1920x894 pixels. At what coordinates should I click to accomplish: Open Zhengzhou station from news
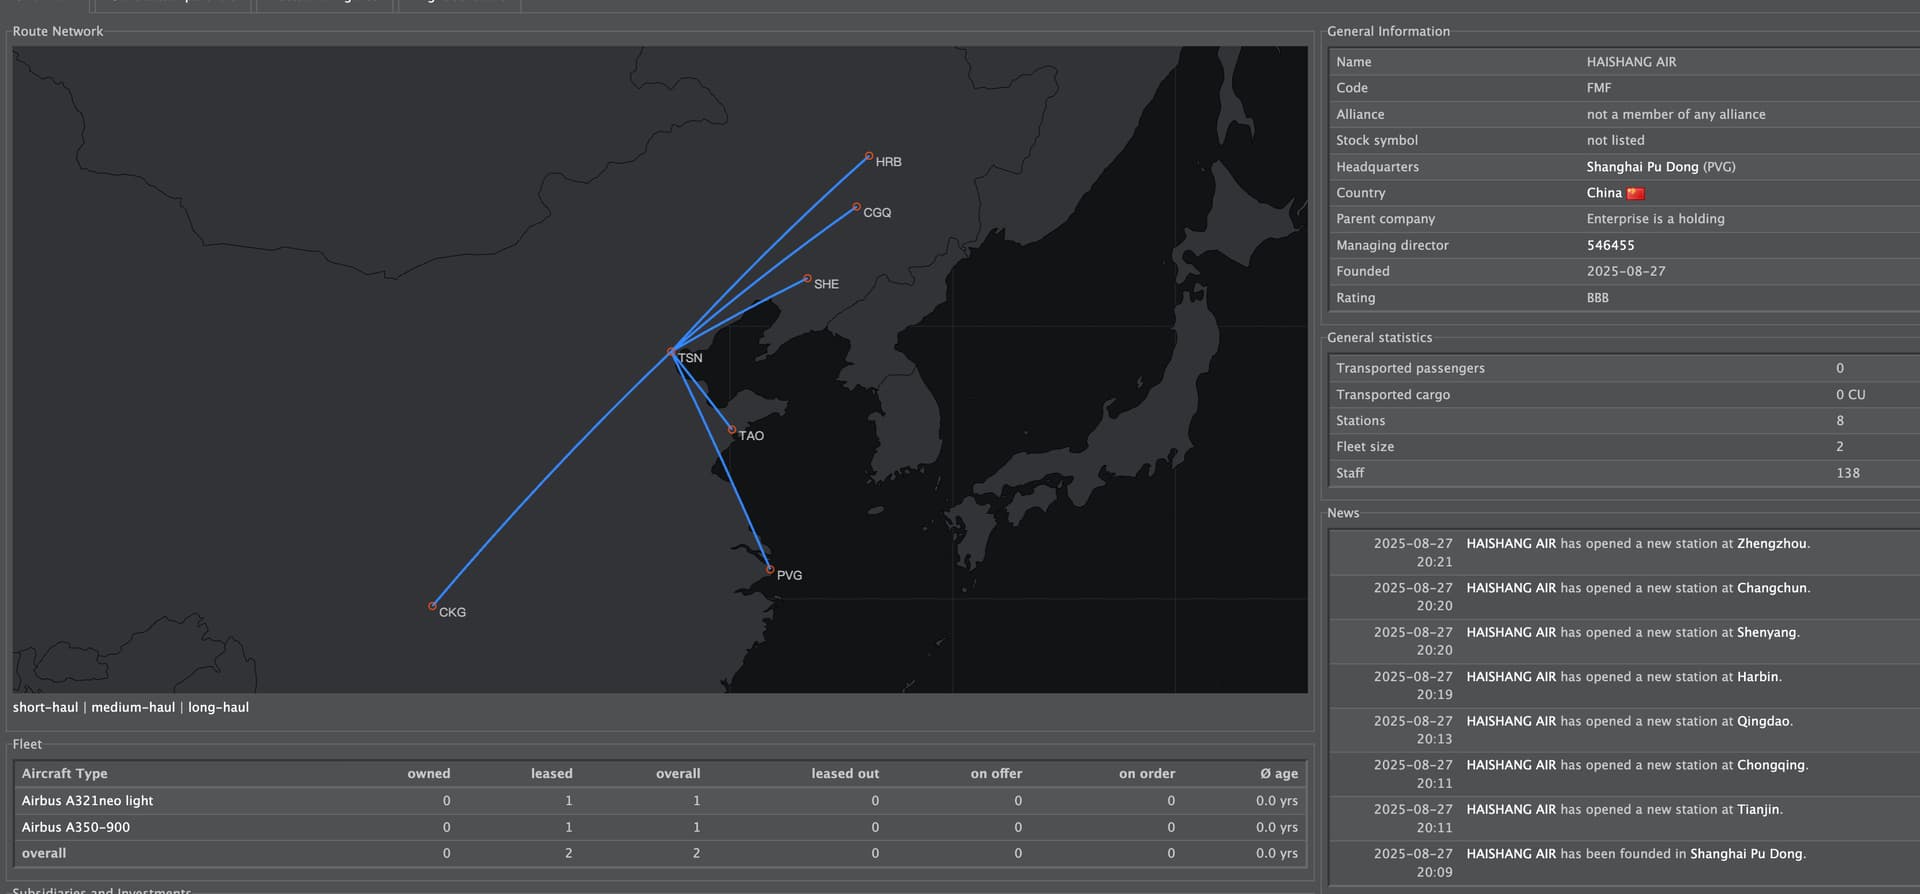point(1771,544)
